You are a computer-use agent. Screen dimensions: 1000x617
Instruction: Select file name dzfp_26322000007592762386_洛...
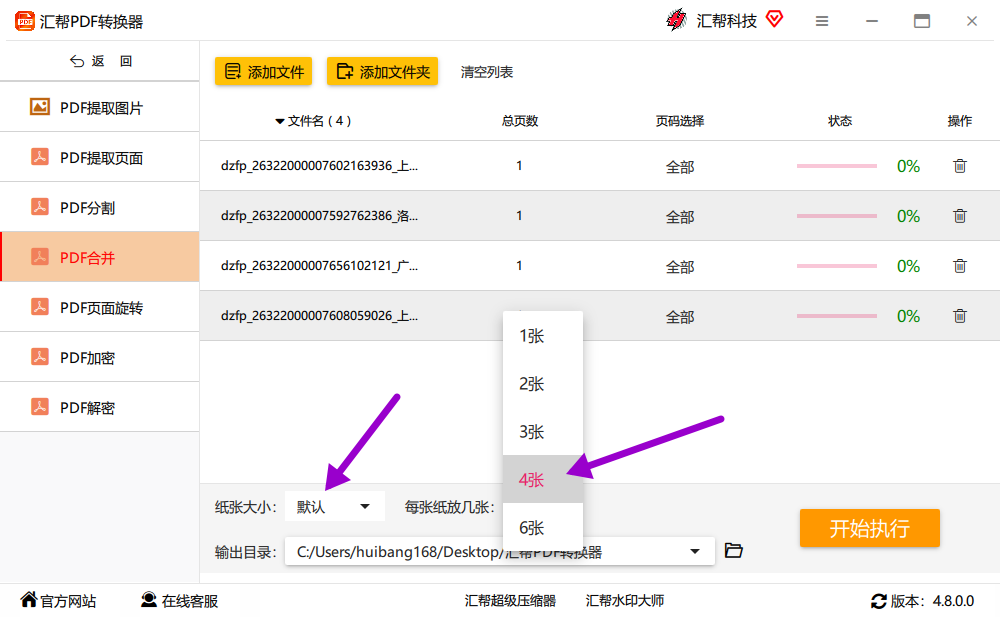320,216
